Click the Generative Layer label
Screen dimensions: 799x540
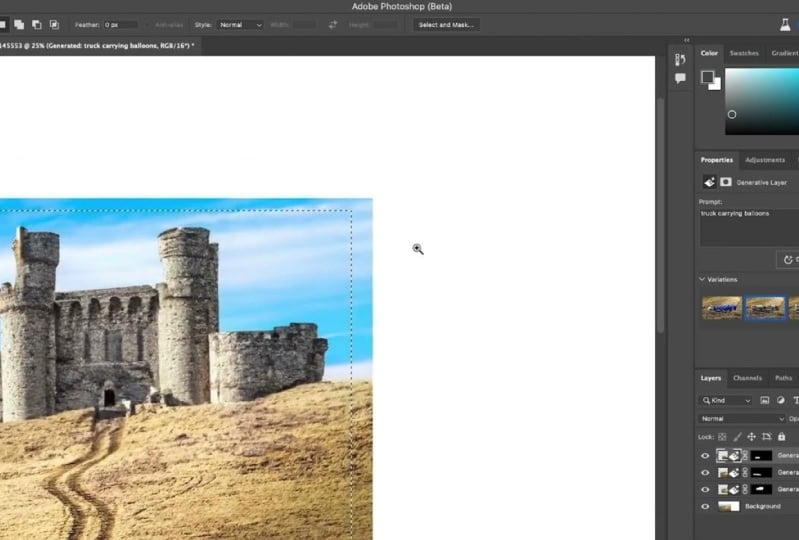761,182
